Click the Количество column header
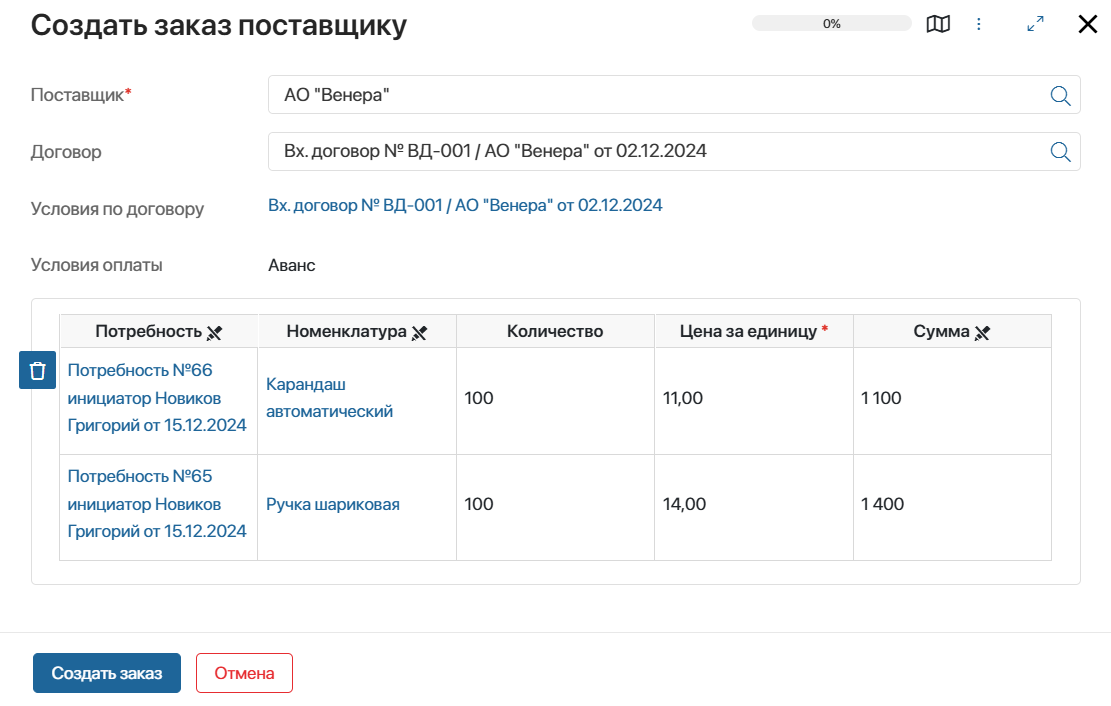The width and height of the screenshot is (1111, 706). (x=555, y=331)
